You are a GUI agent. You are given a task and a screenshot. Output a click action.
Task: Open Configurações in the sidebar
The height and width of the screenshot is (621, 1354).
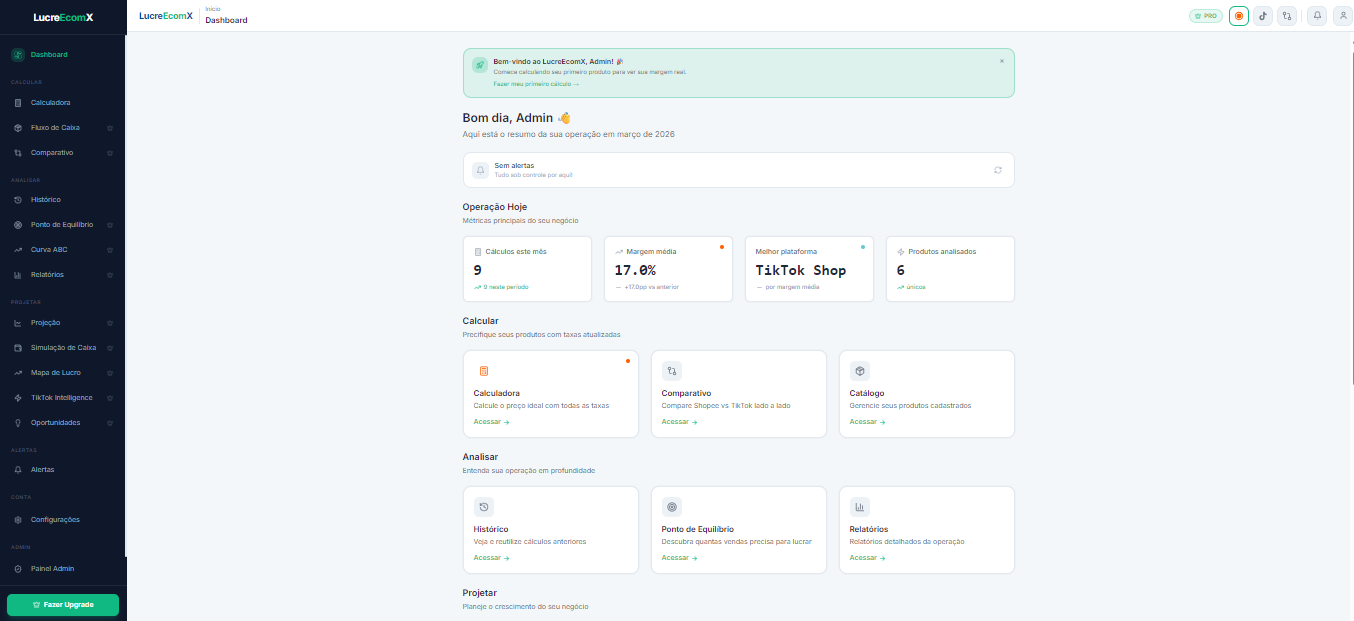coord(63,520)
